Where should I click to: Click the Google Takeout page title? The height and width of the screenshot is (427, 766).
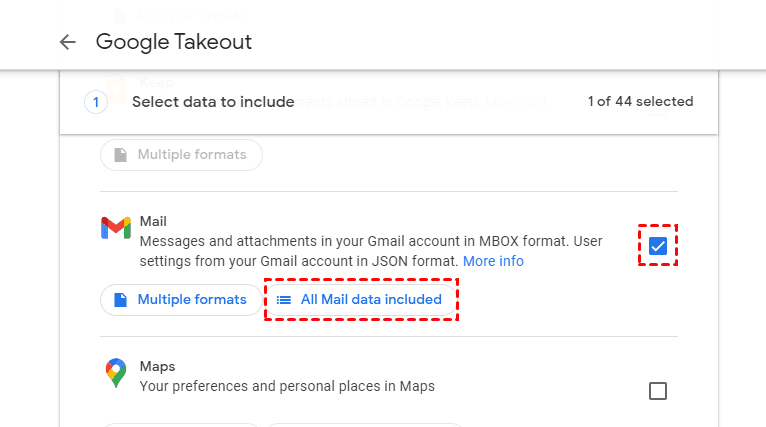(x=174, y=42)
